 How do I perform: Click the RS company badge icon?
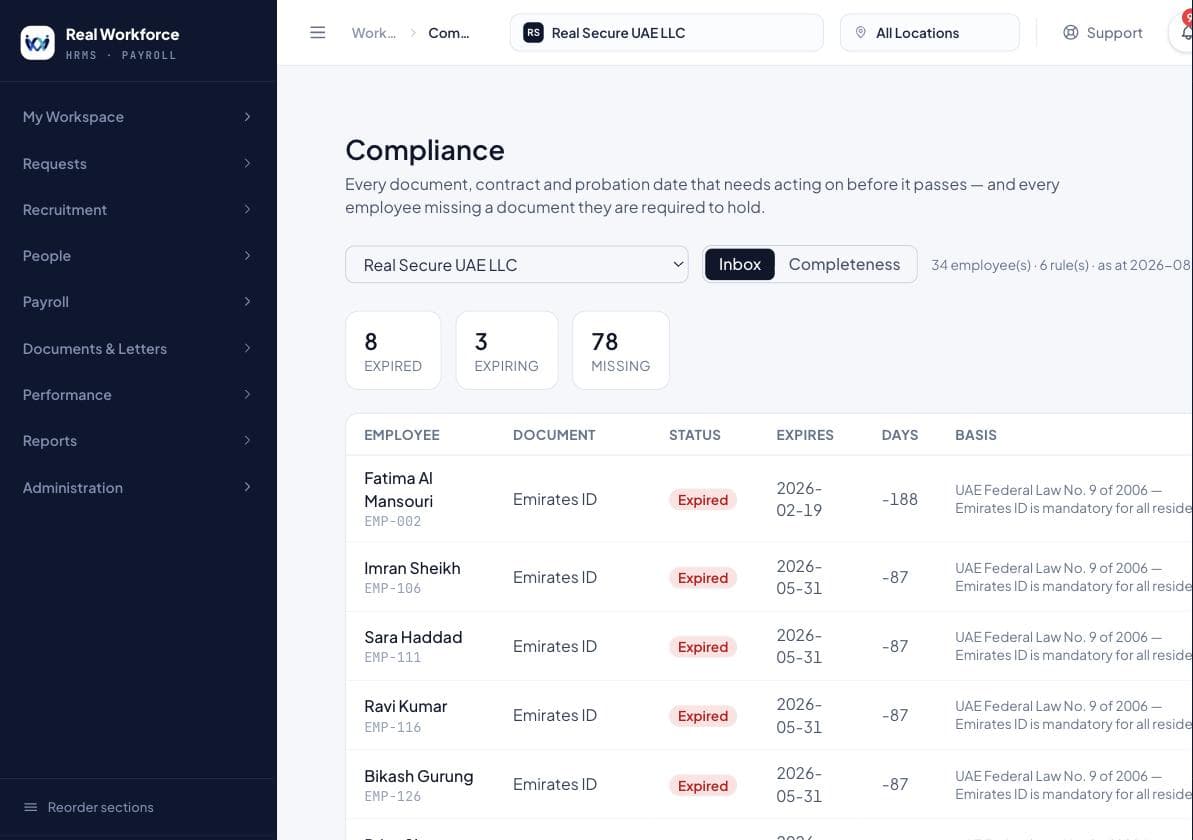(533, 33)
